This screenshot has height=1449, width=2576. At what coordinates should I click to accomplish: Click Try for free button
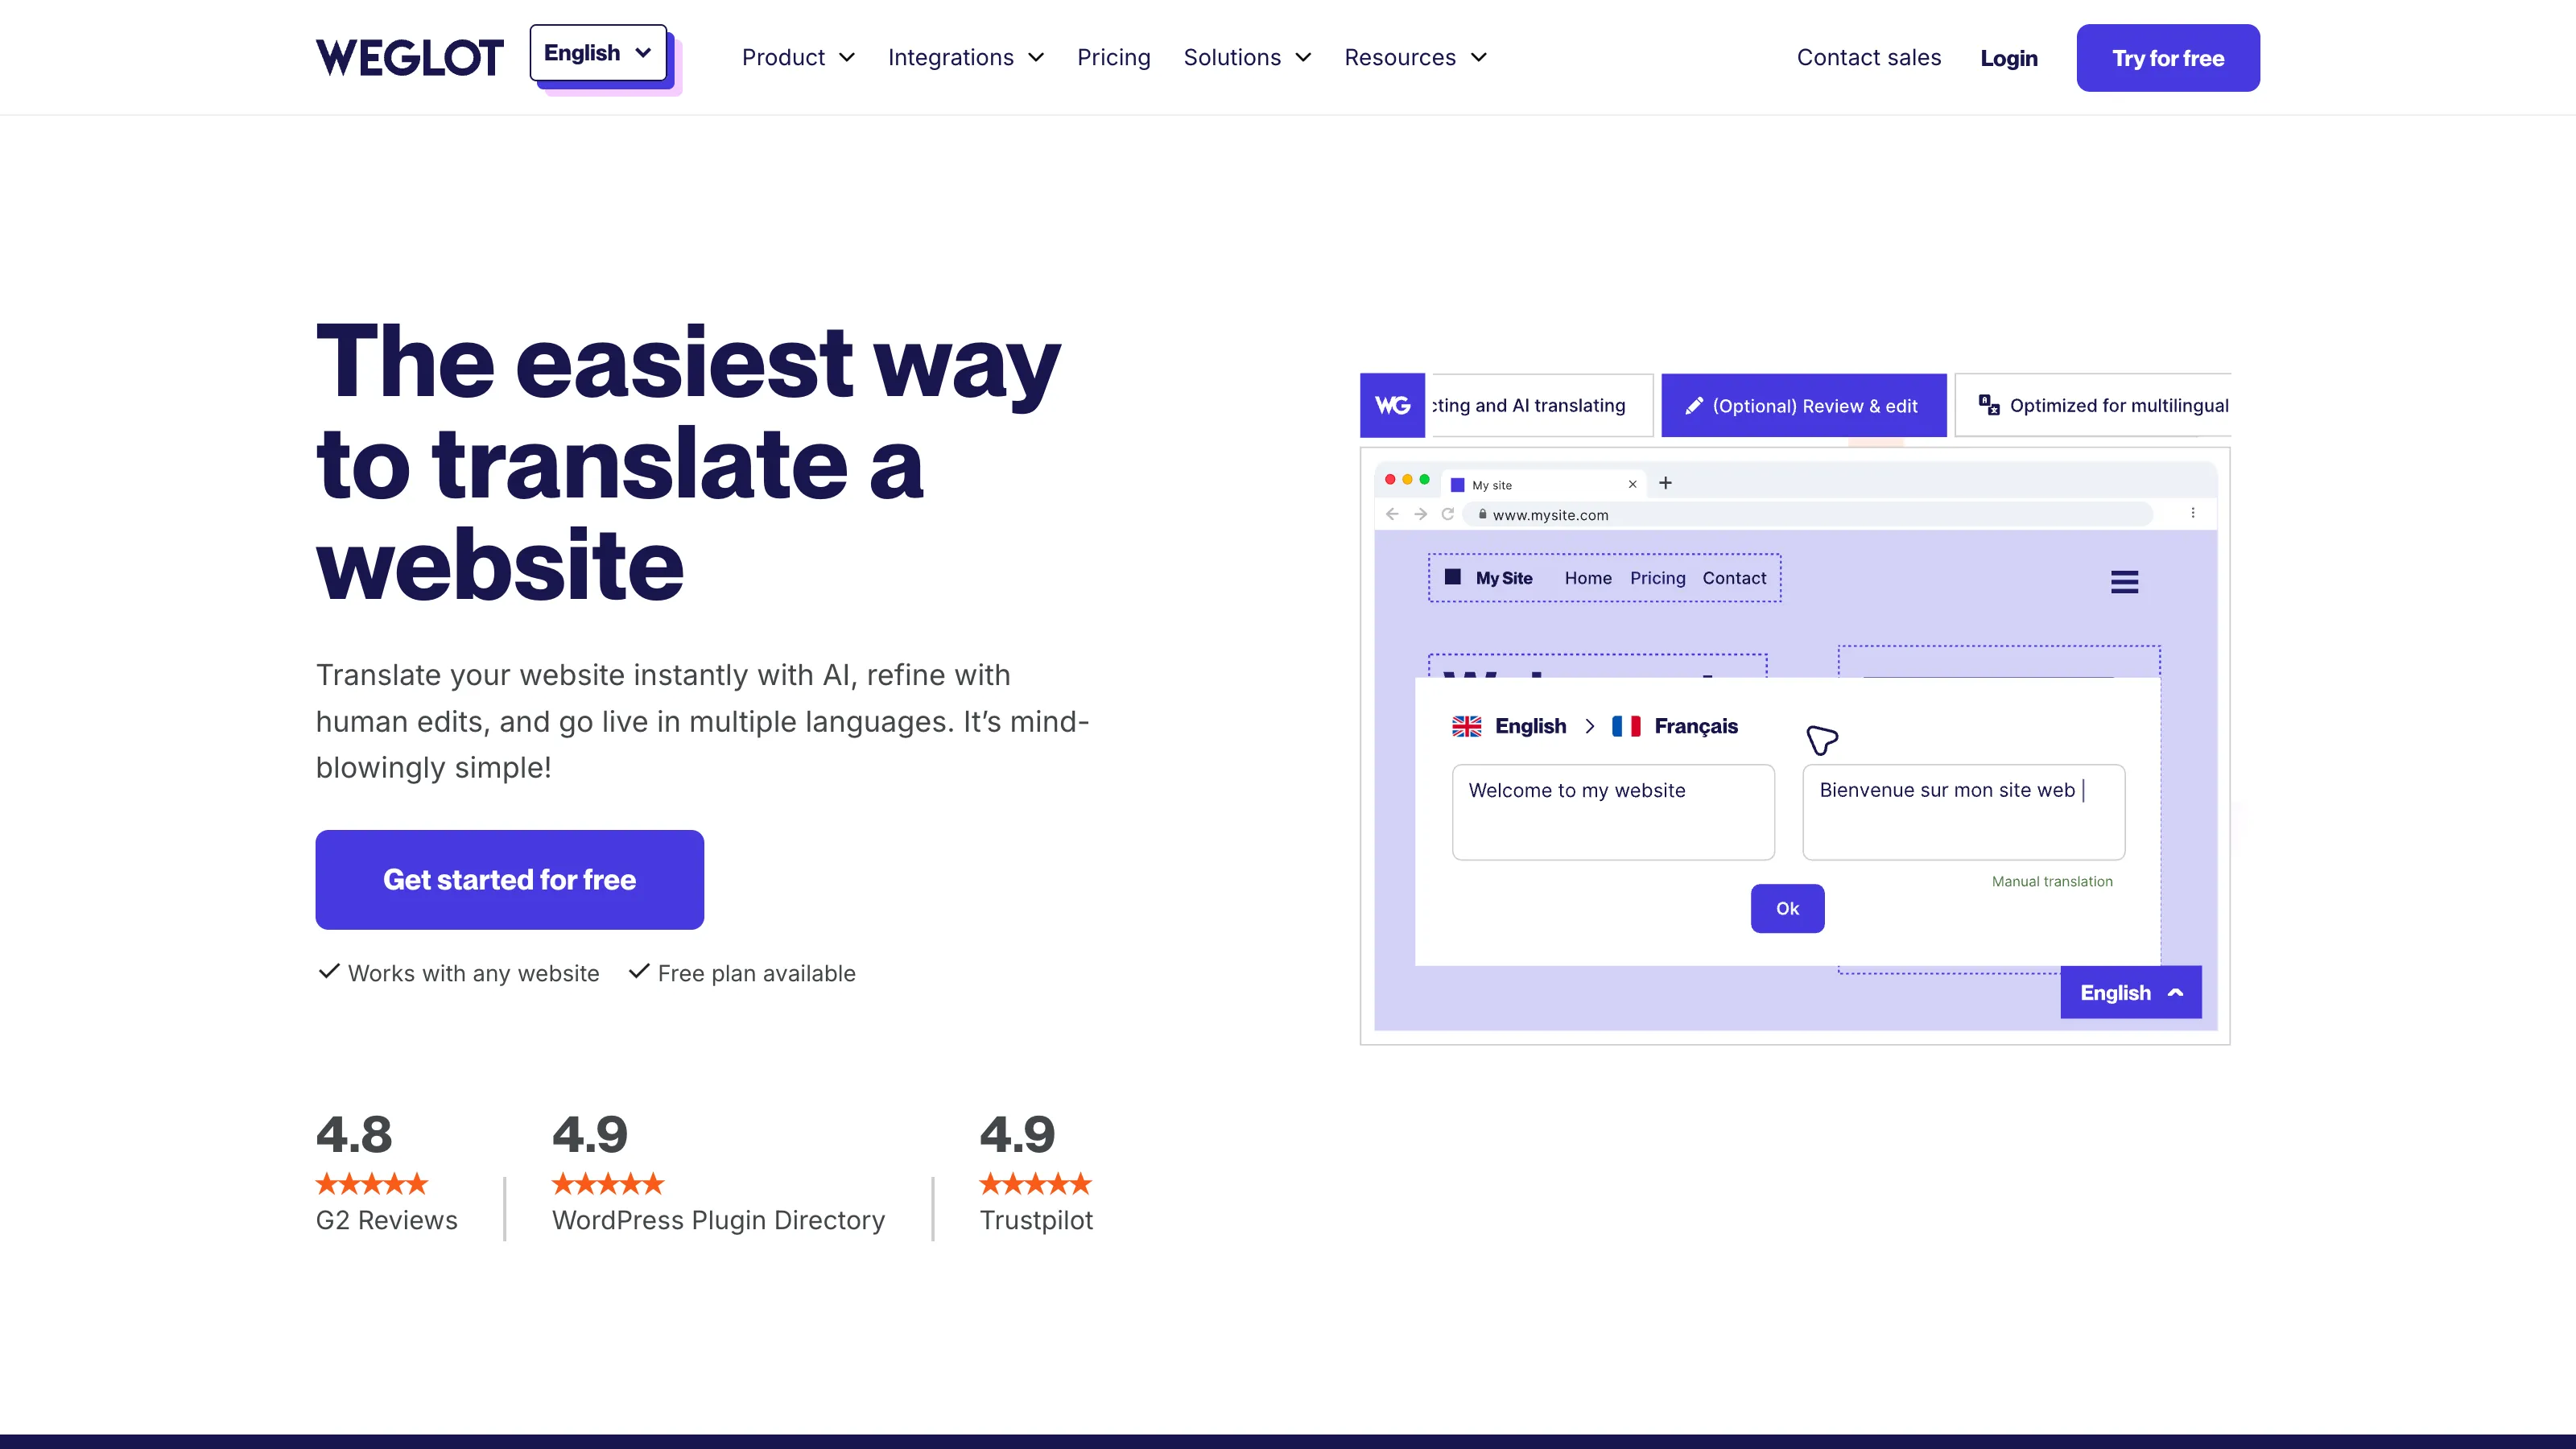2167,58
